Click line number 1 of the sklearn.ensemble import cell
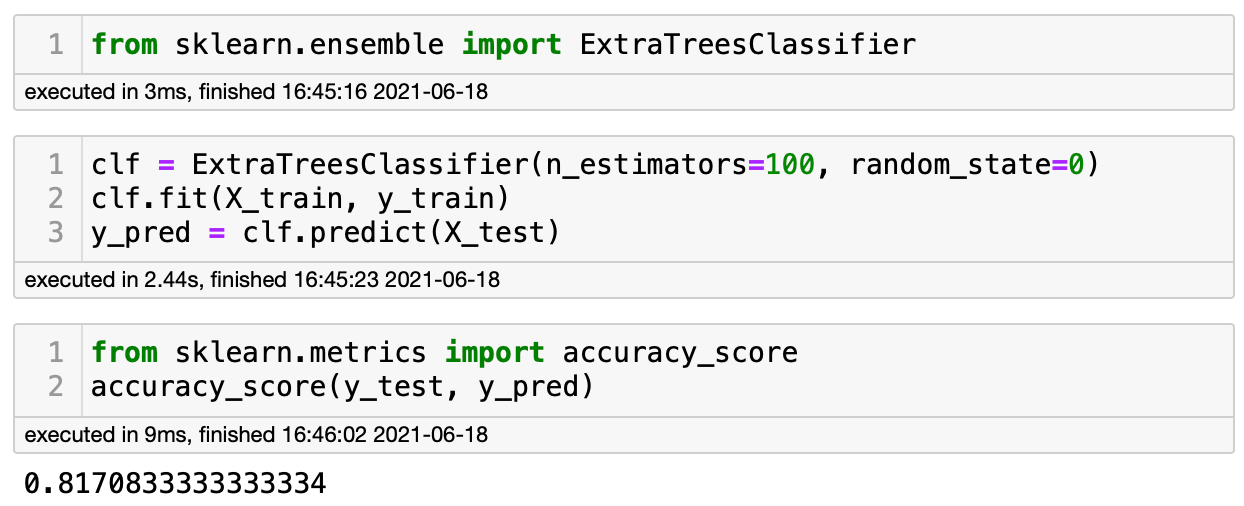This screenshot has height=506, width=1244. point(55,44)
